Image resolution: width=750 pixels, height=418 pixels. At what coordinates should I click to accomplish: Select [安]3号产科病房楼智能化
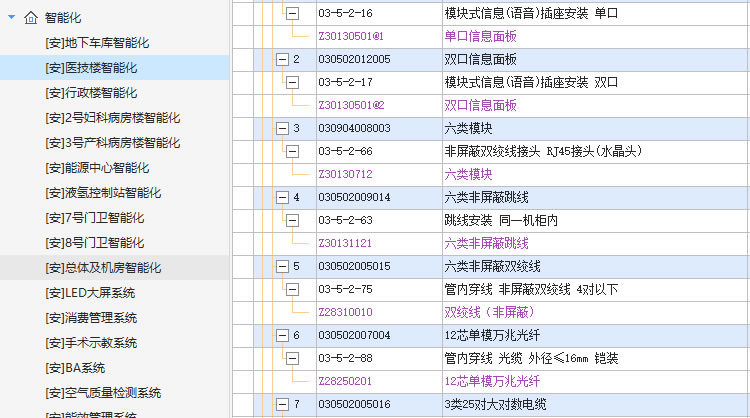tap(113, 143)
